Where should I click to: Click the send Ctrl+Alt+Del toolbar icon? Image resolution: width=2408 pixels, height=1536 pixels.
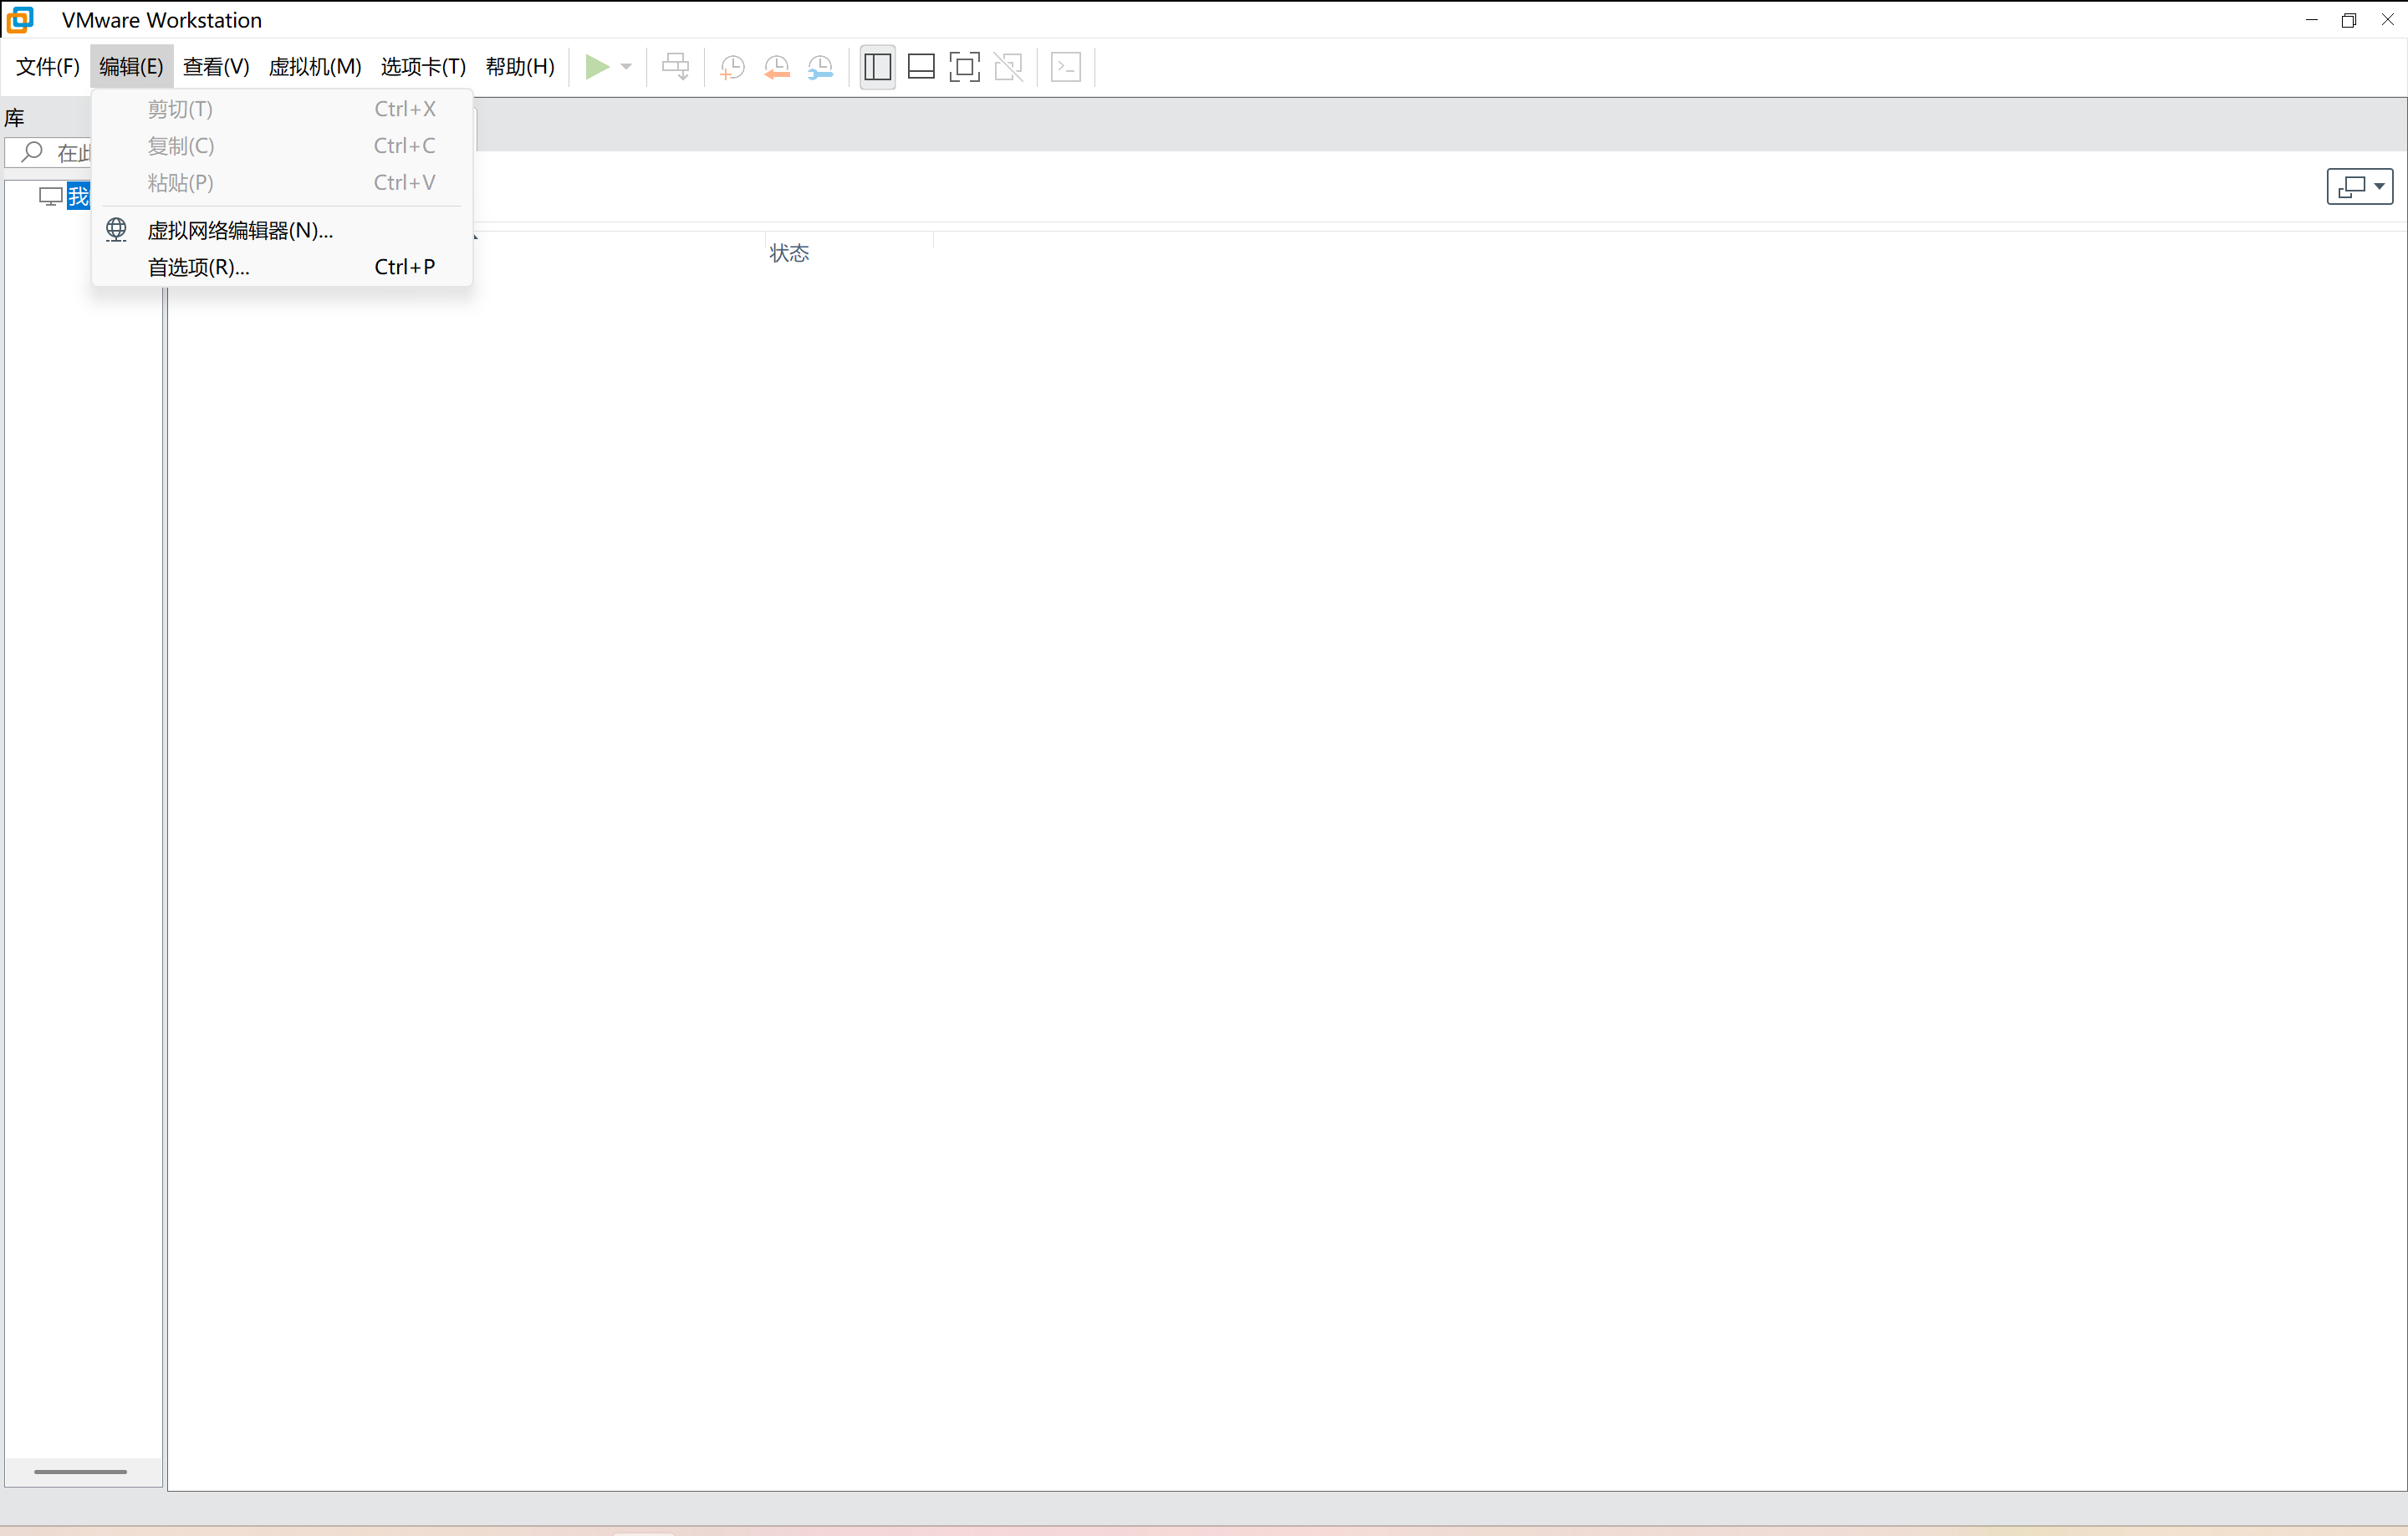(675, 67)
